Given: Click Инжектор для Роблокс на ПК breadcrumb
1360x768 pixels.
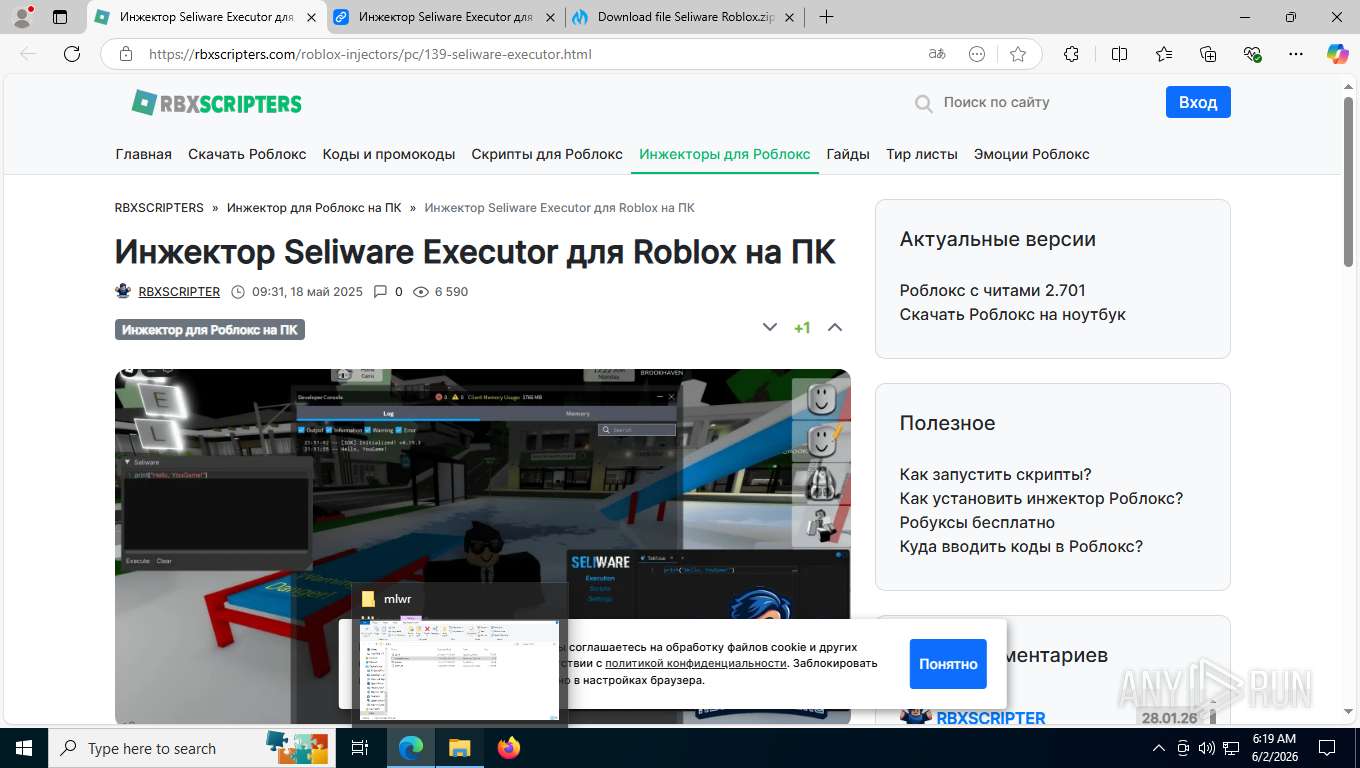Looking at the screenshot, I should 314,208.
